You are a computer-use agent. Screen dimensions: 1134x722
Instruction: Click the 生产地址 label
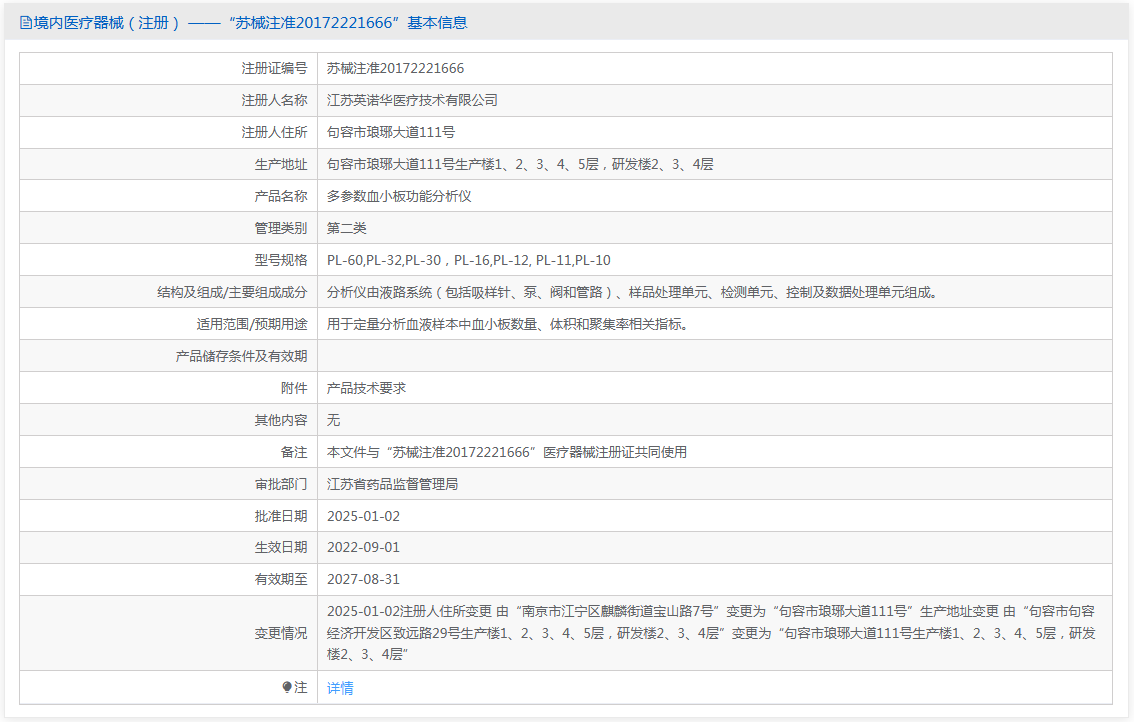(281, 164)
